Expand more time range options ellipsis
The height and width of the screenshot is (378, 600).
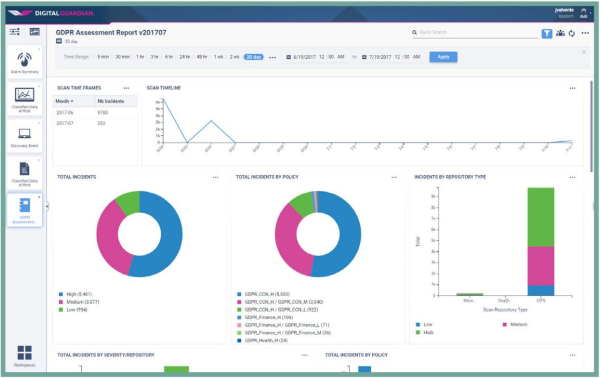click(x=272, y=57)
